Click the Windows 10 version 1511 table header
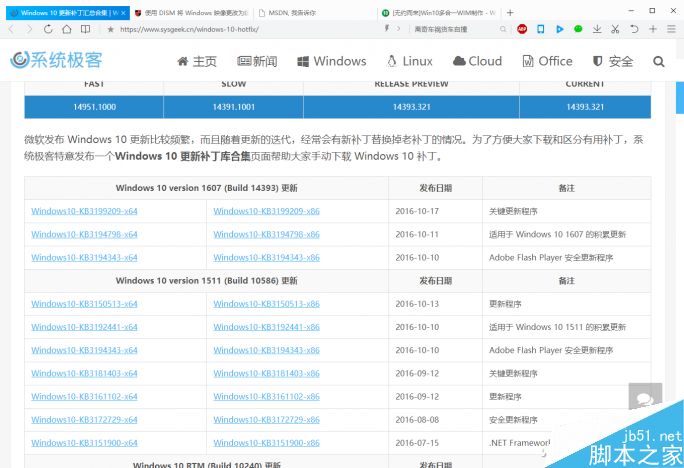Screen dimensions: 684x468 click(206, 280)
